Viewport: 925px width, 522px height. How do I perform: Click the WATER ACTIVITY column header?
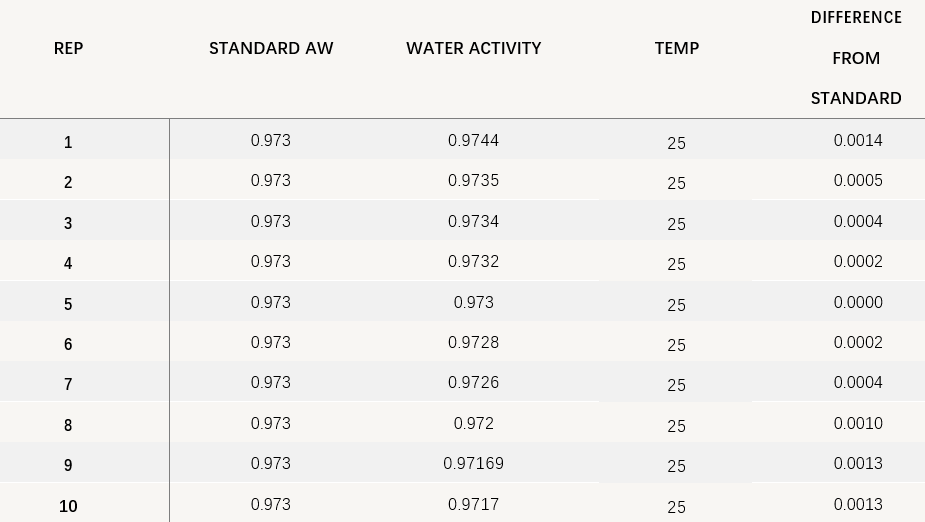click(x=474, y=48)
